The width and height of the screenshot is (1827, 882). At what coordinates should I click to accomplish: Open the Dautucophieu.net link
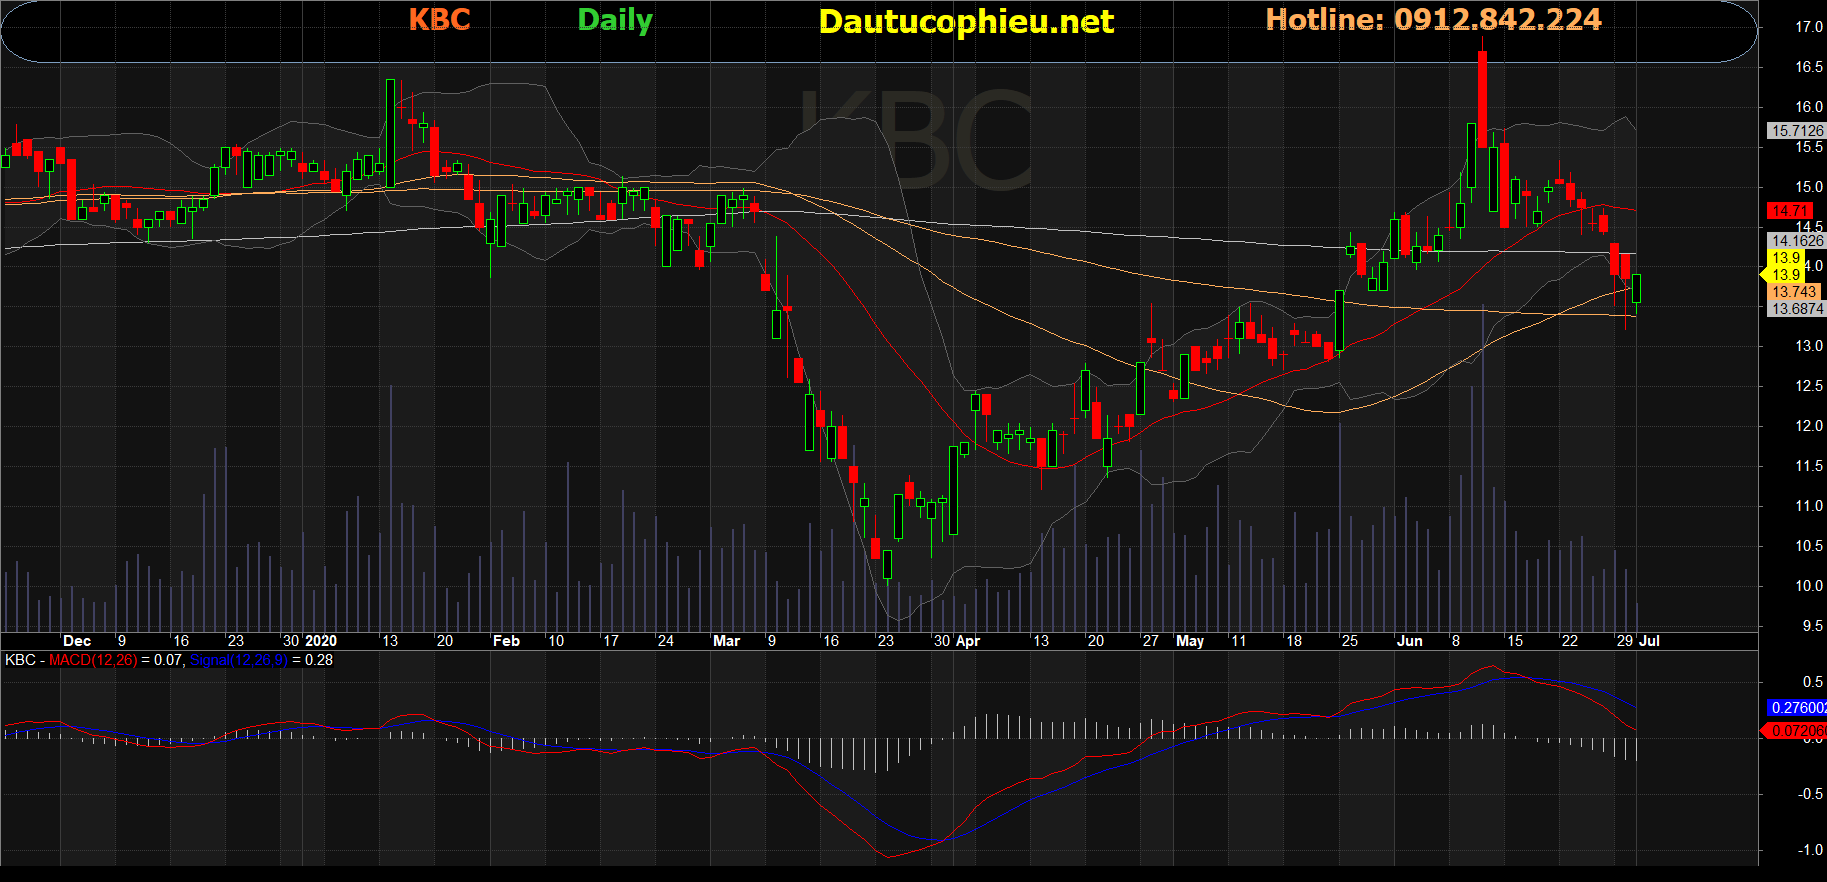pos(965,22)
